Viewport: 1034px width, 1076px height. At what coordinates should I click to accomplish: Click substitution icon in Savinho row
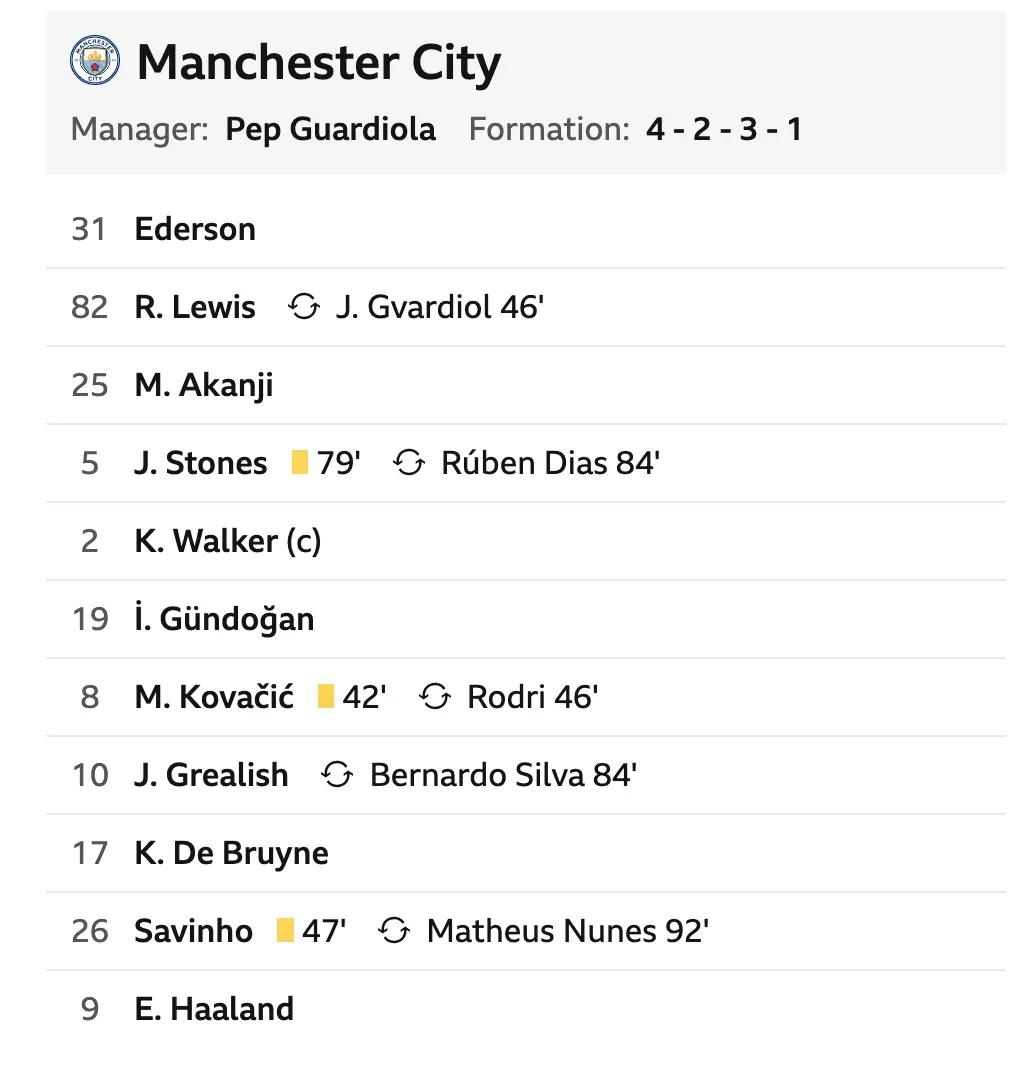(395, 931)
